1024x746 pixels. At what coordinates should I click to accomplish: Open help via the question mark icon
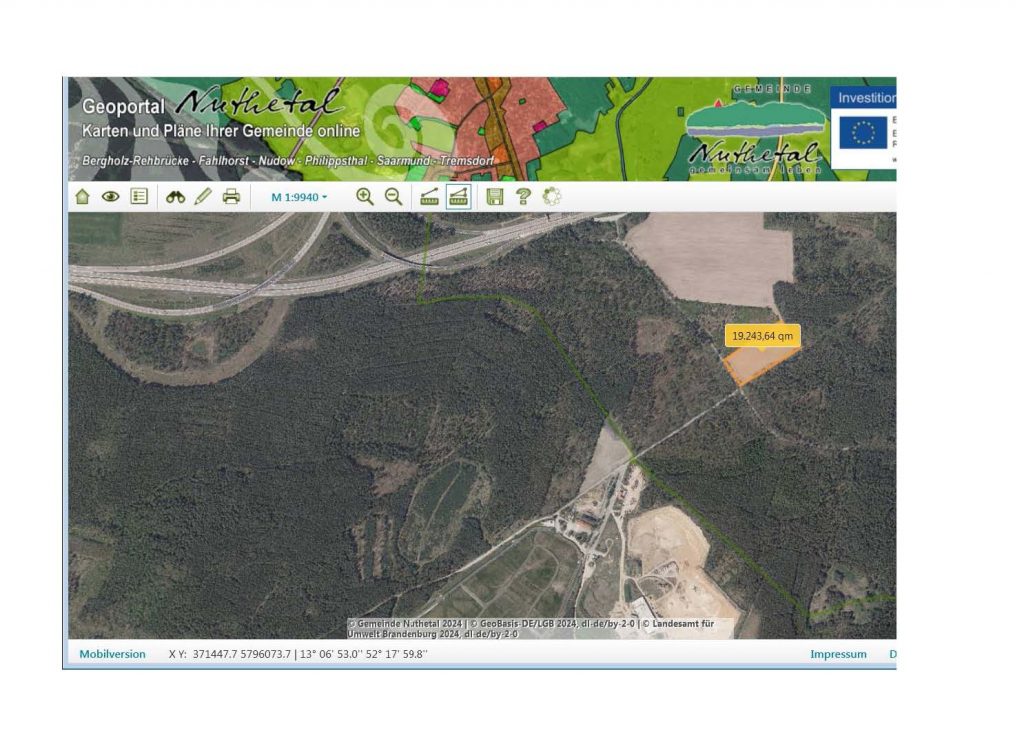522,197
